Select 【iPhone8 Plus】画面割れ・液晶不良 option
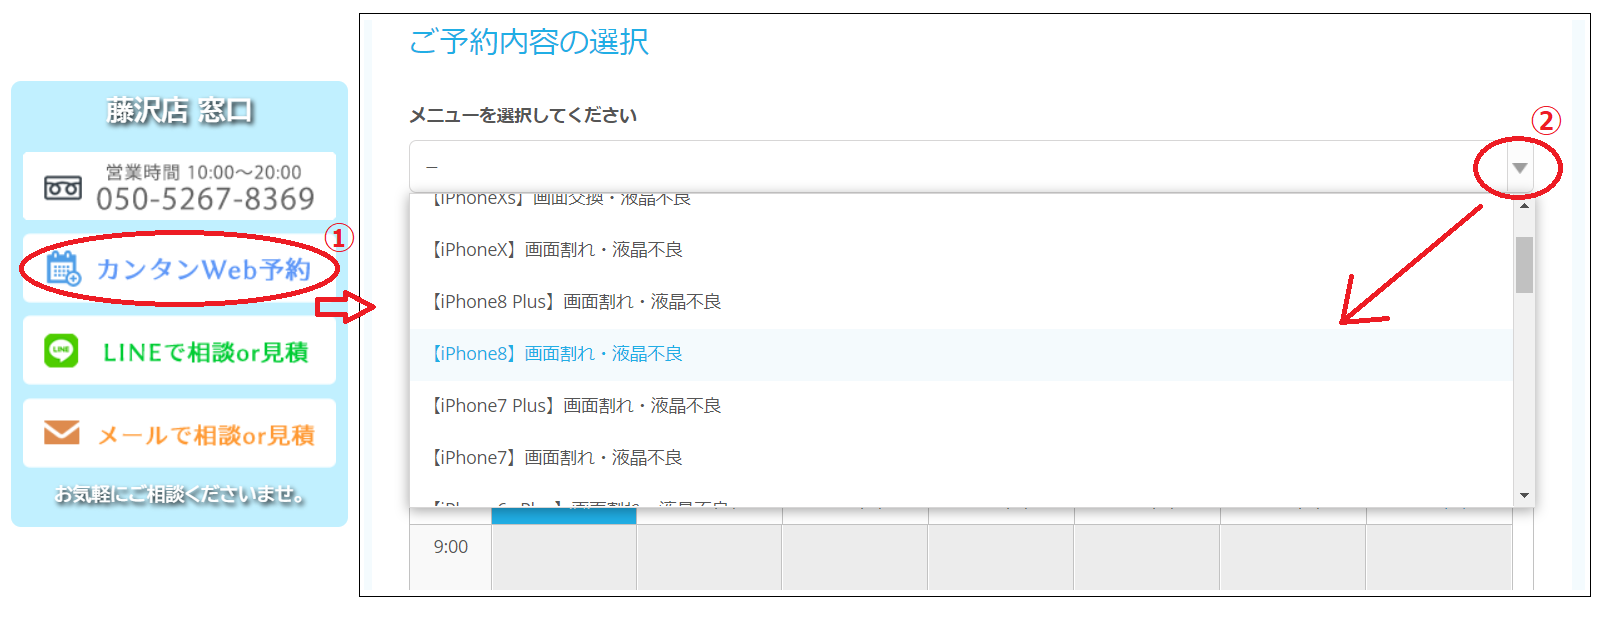 tap(961, 302)
